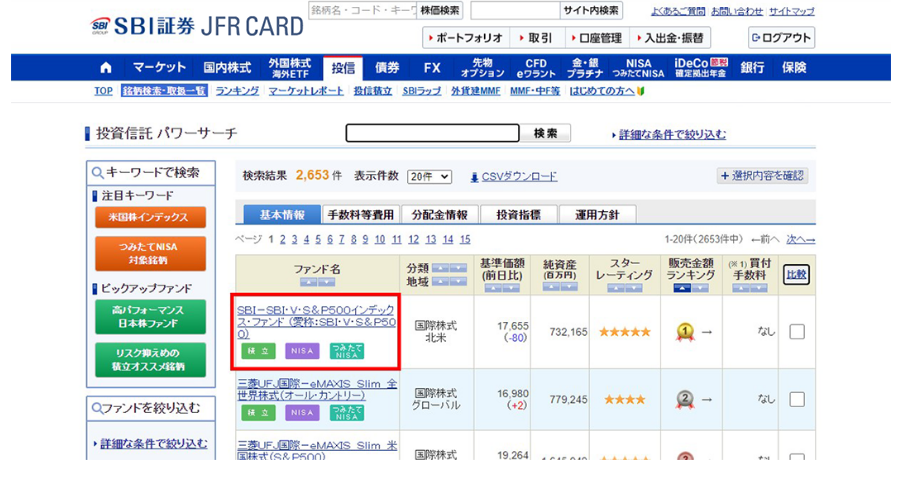Go to page 2 of the results
The height and width of the screenshot is (492, 918).
point(282,239)
